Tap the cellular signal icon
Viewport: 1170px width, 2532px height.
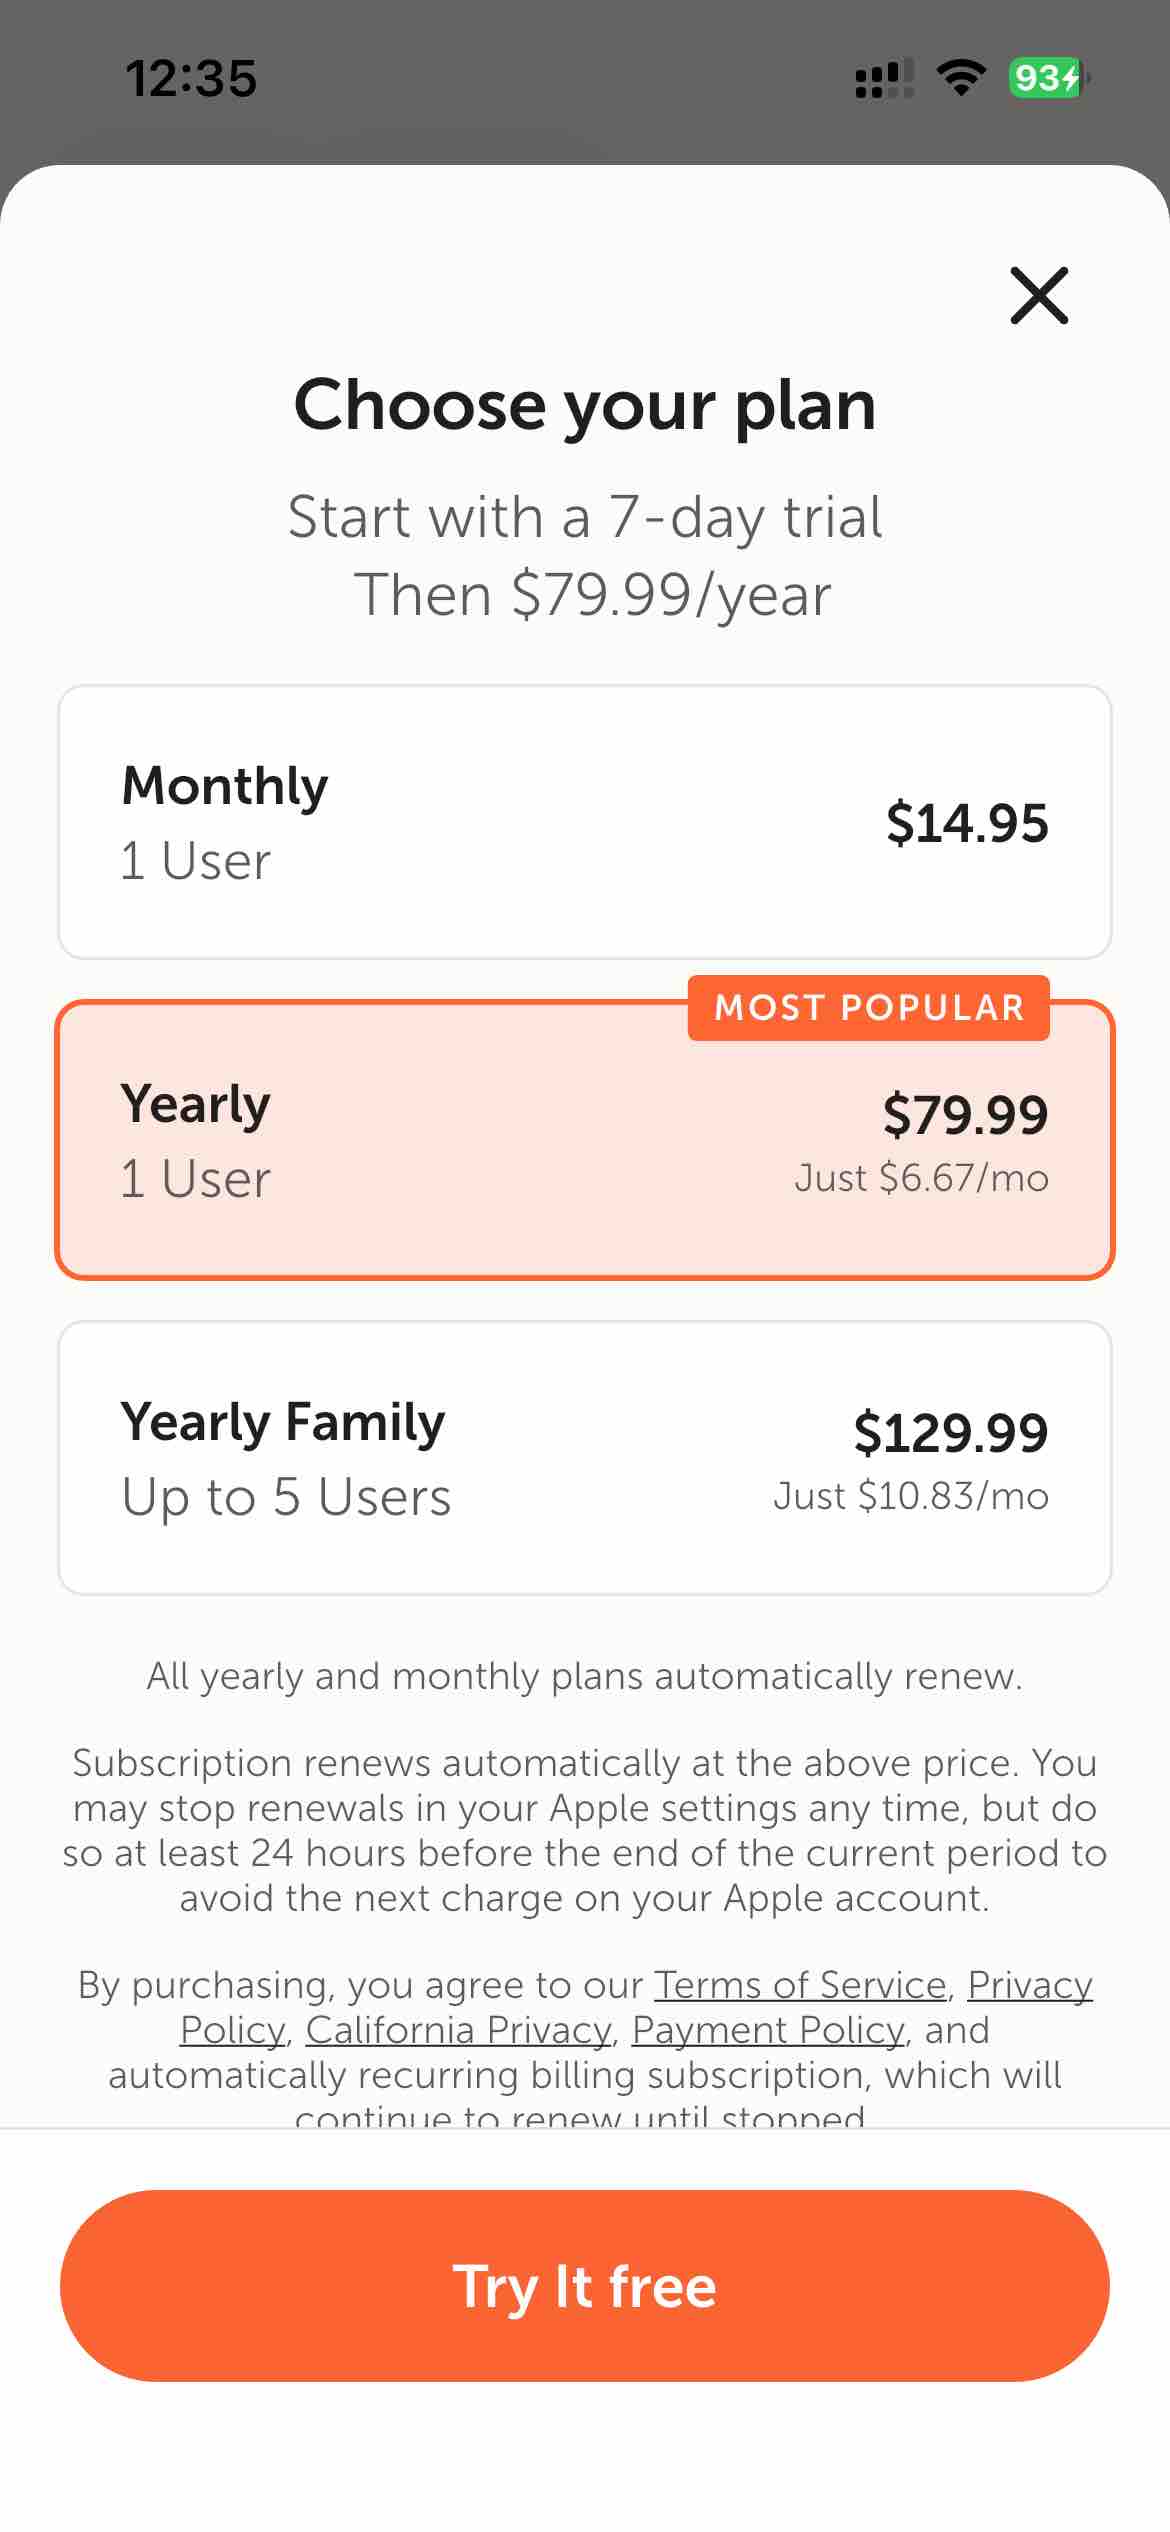click(884, 78)
